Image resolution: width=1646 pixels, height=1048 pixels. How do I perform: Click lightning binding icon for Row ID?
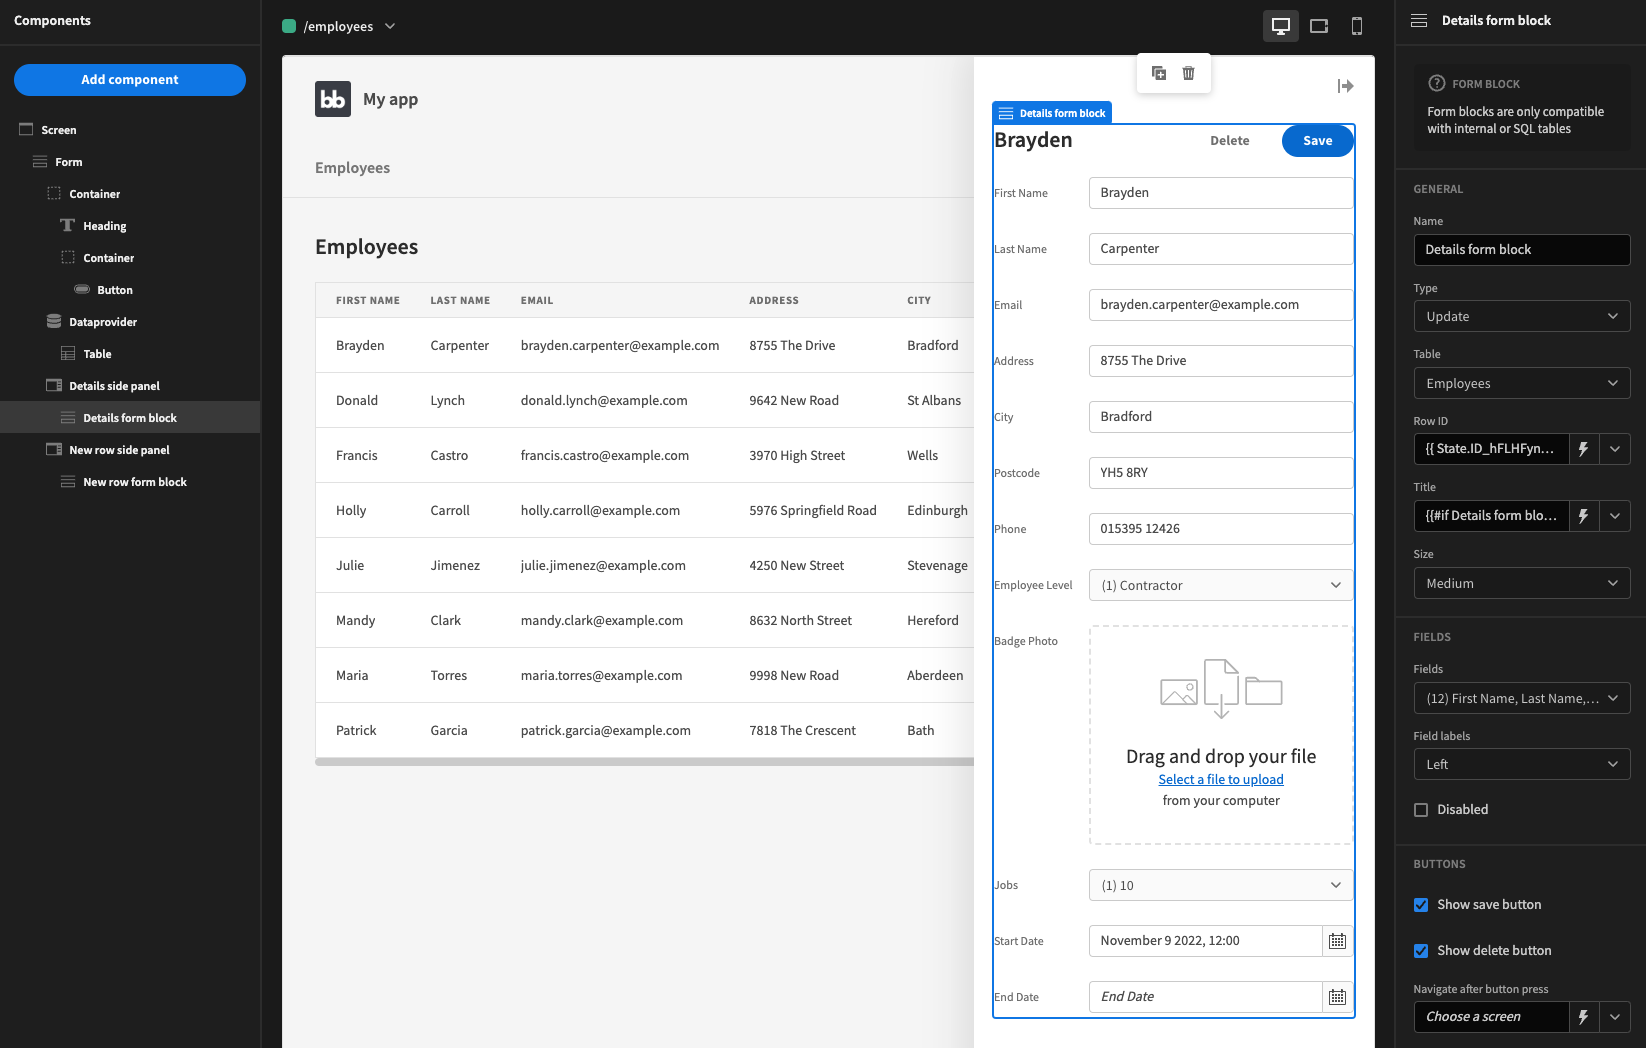[1583, 449]
